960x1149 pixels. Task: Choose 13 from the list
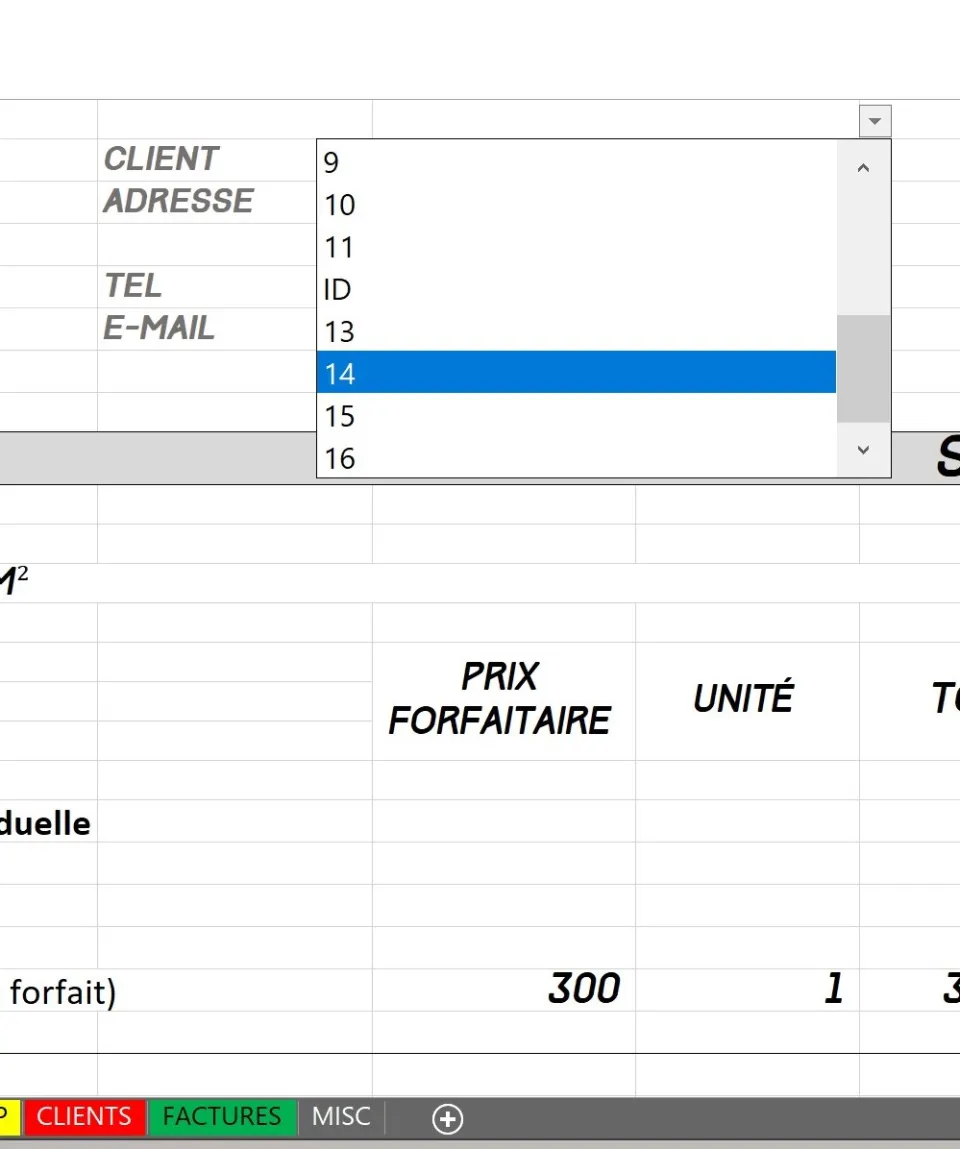tap(576, 331)
